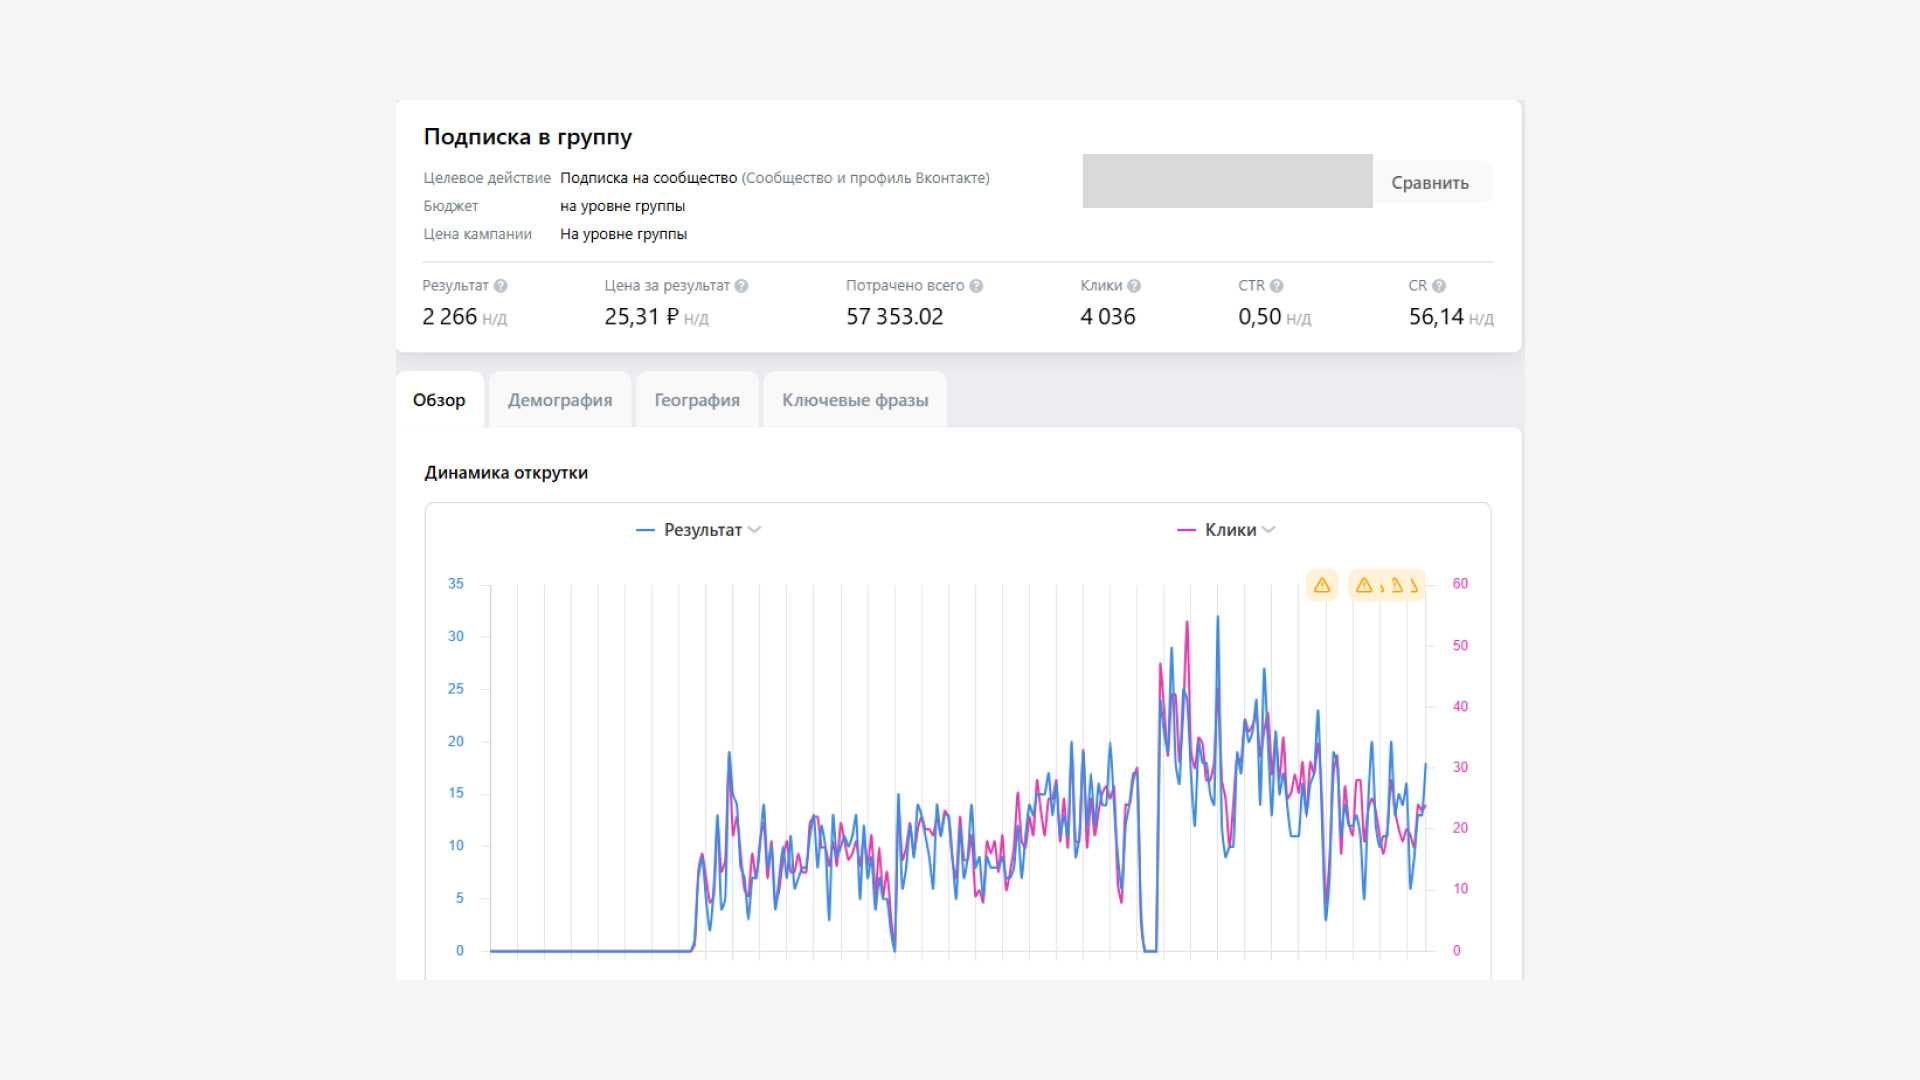The width and height of the screenshot is (1920, 1080).
Task: Select the Ключевые фразы tab
Action: pyautogui.click(x=855, y=400)
